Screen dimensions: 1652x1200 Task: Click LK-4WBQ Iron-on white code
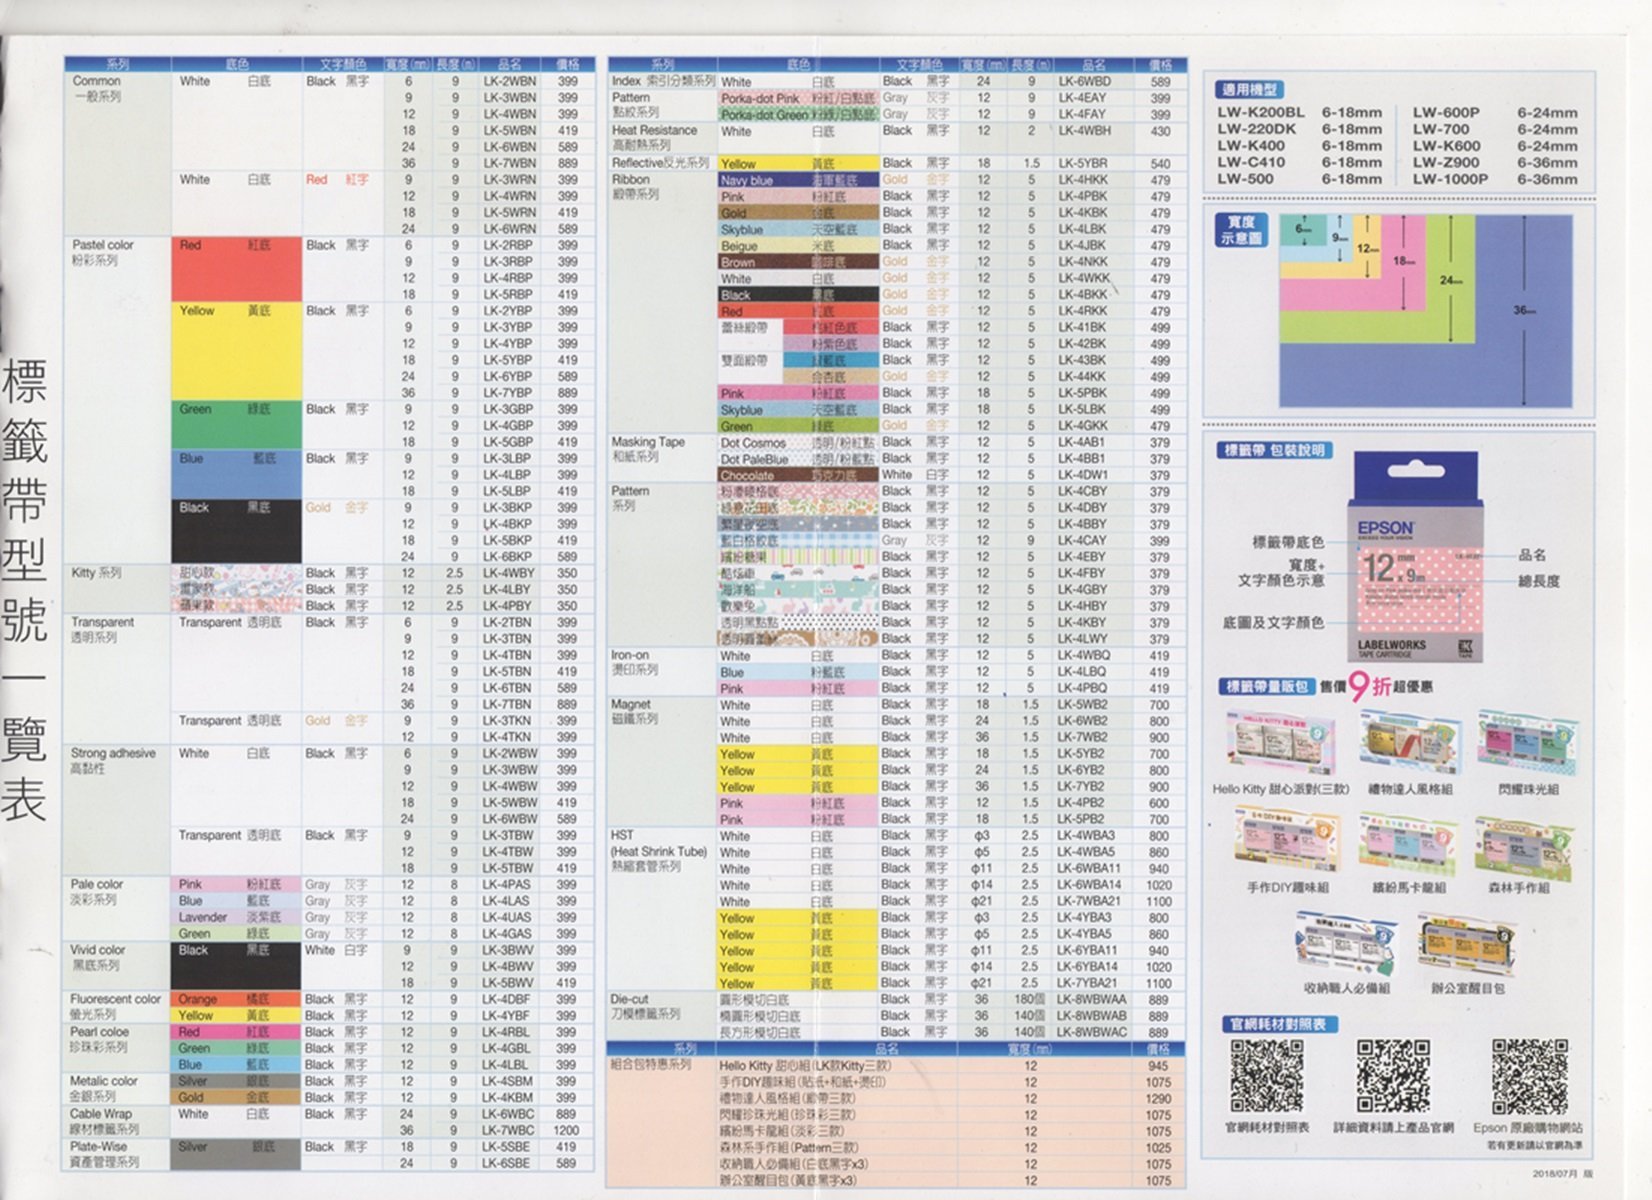coord(1084,656)
